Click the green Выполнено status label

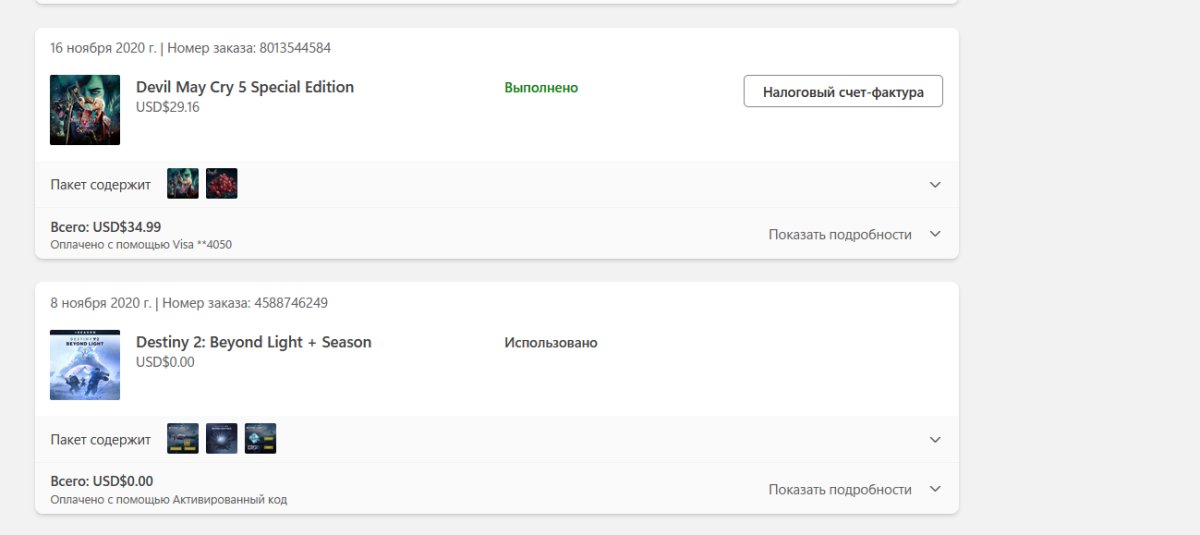pyautogui.click(x=541, y=88)
